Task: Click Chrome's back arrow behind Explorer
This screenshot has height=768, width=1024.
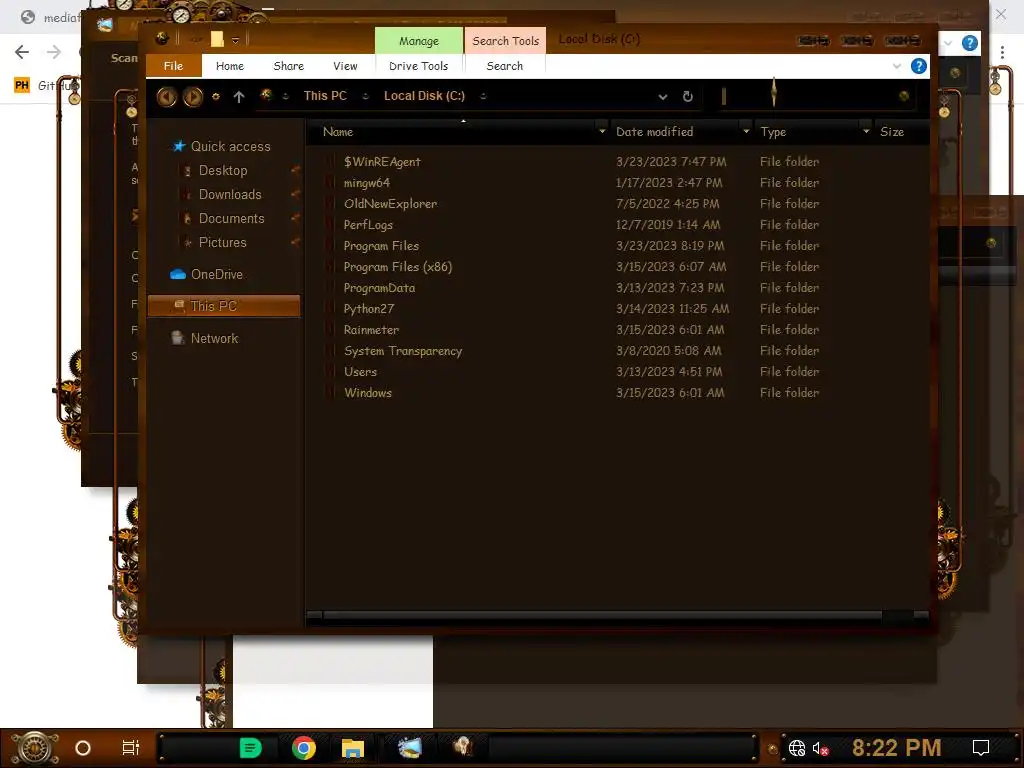Action: click(x=22, y=52)
